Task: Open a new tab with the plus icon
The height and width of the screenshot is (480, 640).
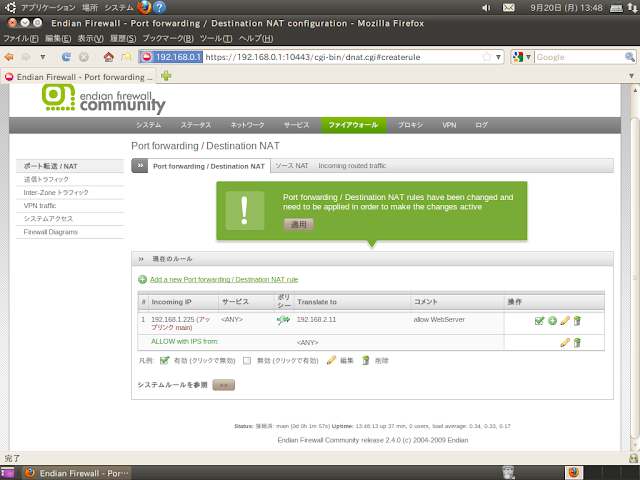Action: point(166,76)
